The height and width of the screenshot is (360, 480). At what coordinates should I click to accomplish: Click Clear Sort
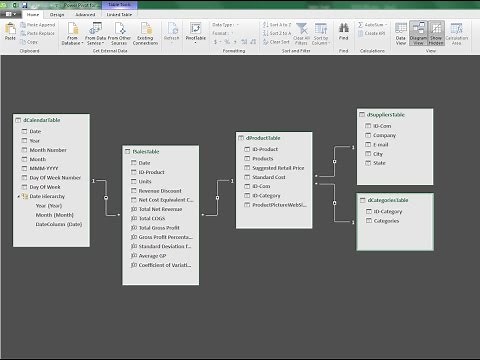click(x=276, y=42)
